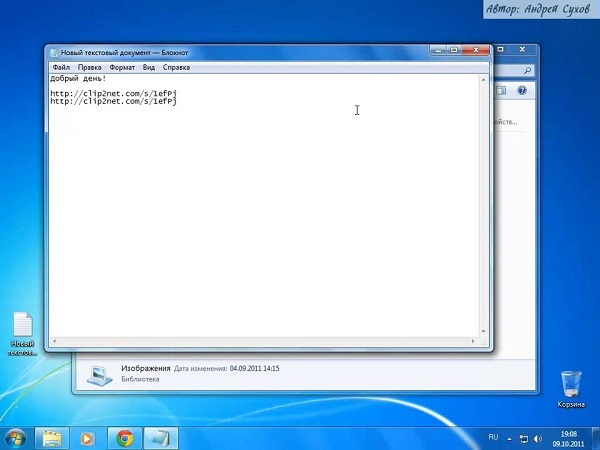
Task: Open the Файл menu in Notepad
Action: coord(61,67)
